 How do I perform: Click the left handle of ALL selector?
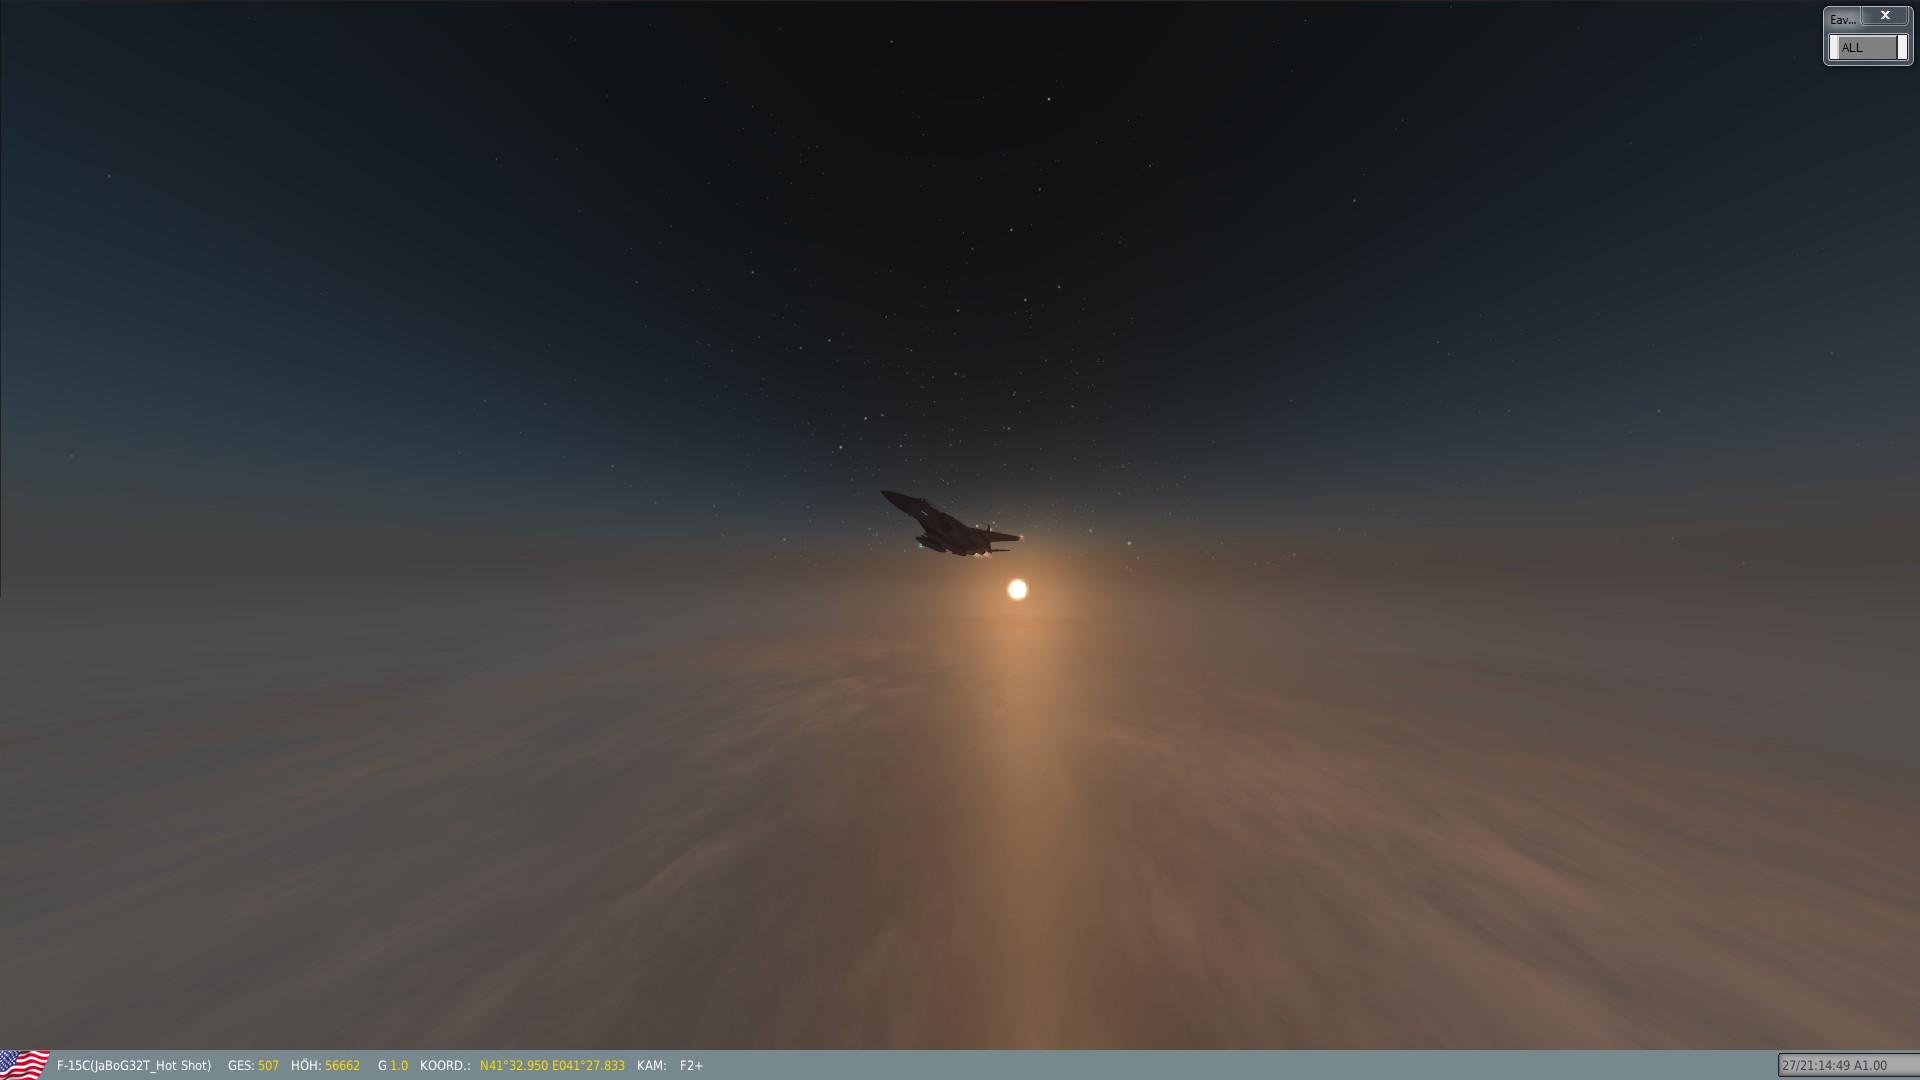pos(1834,47)
